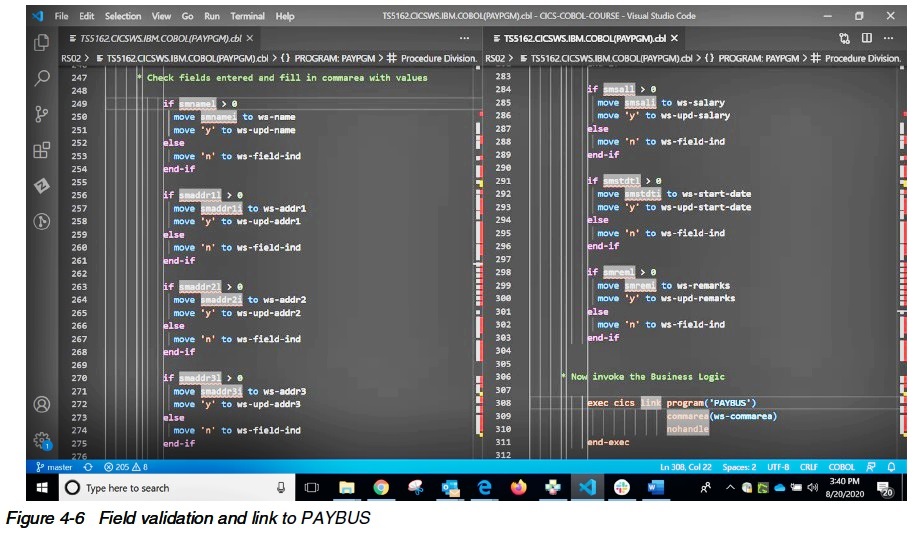Click the Accounts icon in activity bar
The image size is (916, 533).
(41, 405)
